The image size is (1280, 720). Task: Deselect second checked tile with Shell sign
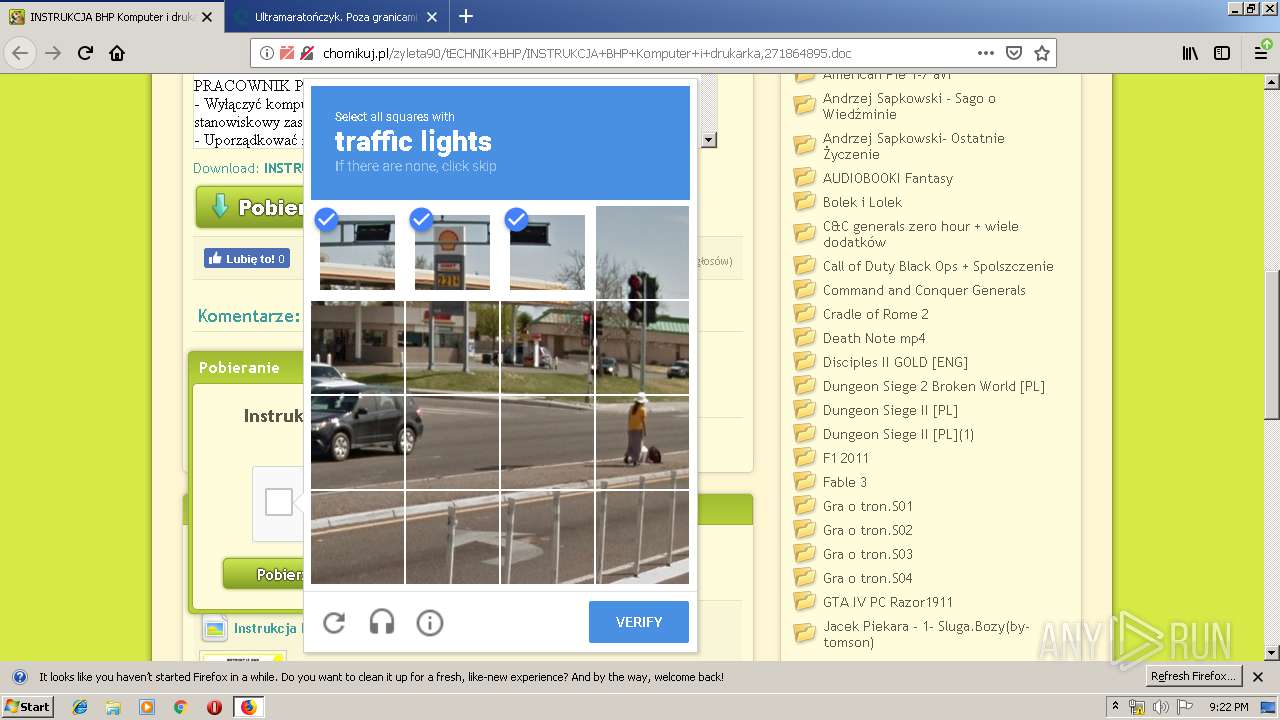tap(452, 252)
